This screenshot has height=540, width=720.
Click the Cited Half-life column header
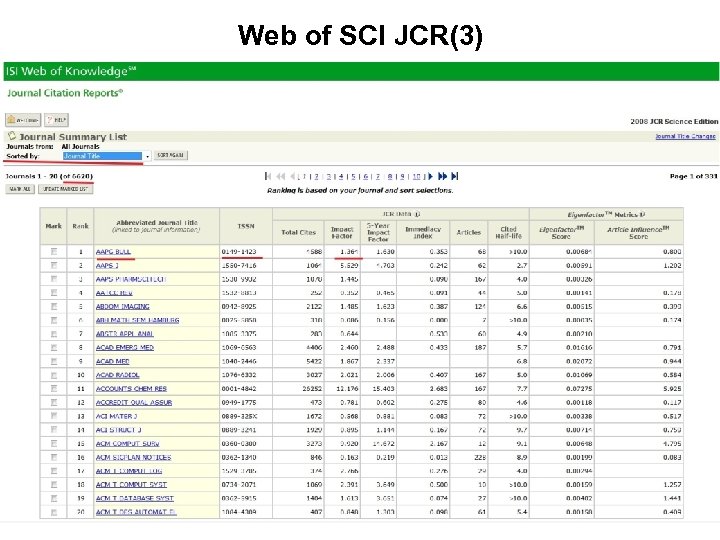[x=508, y=232]
